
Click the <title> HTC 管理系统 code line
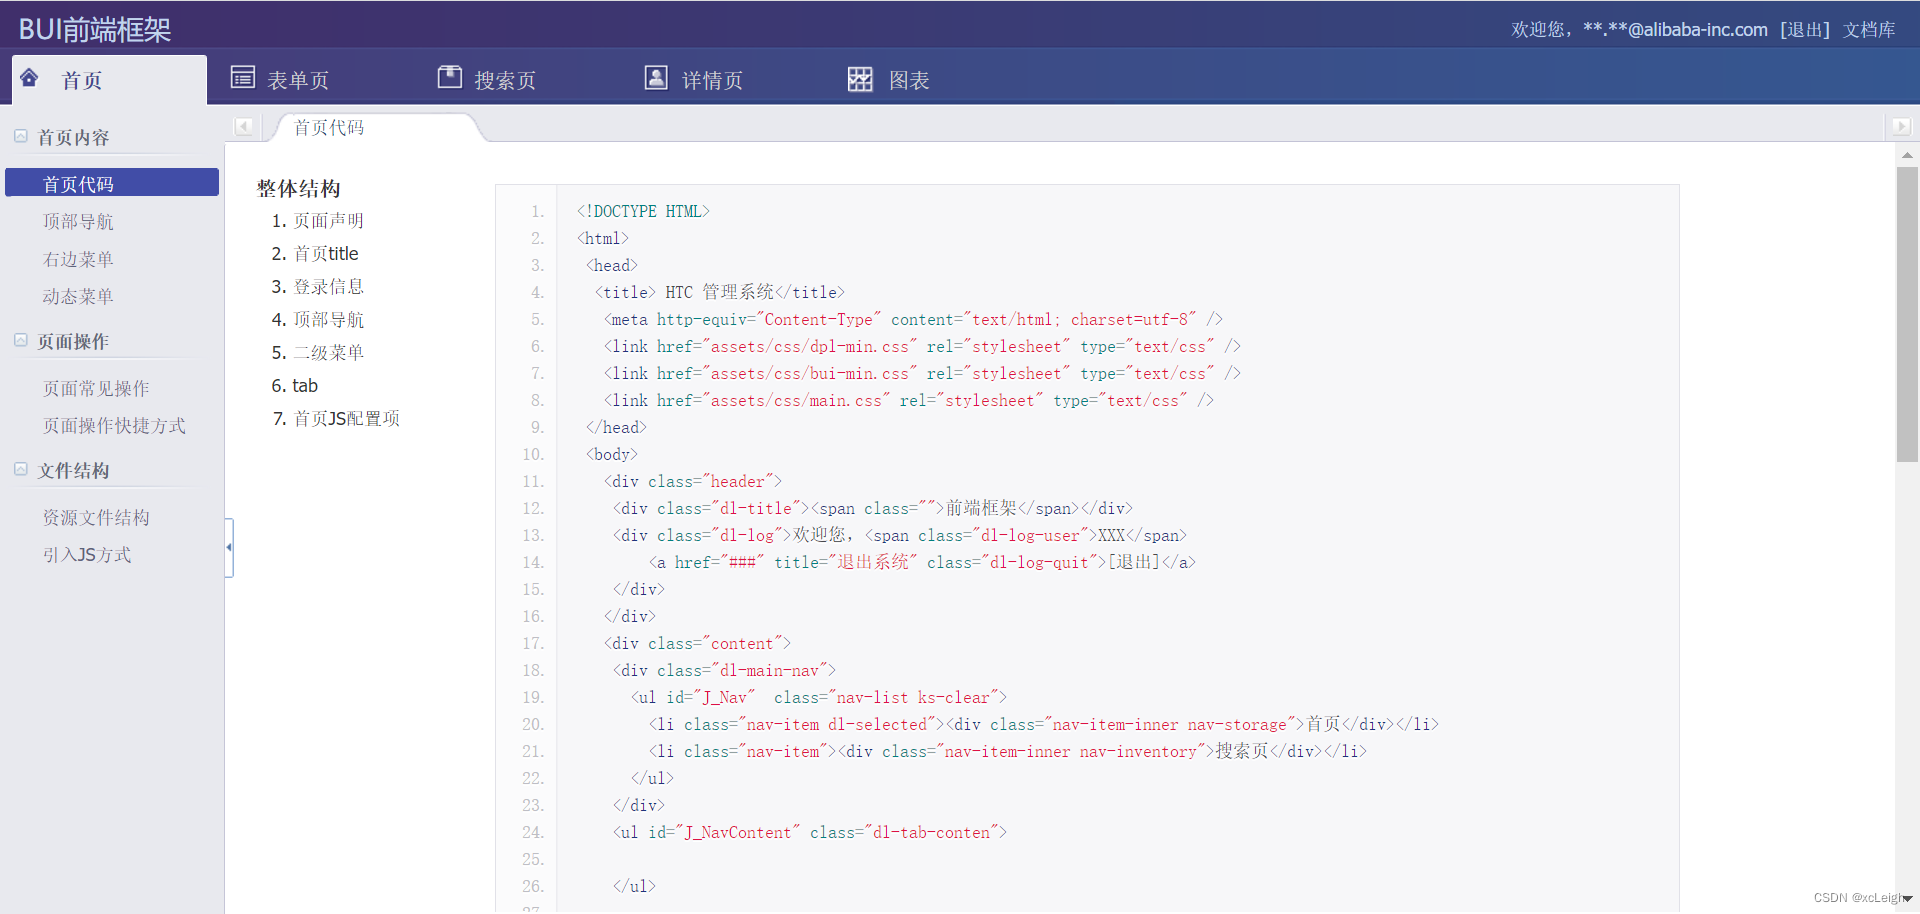point(720,292)
